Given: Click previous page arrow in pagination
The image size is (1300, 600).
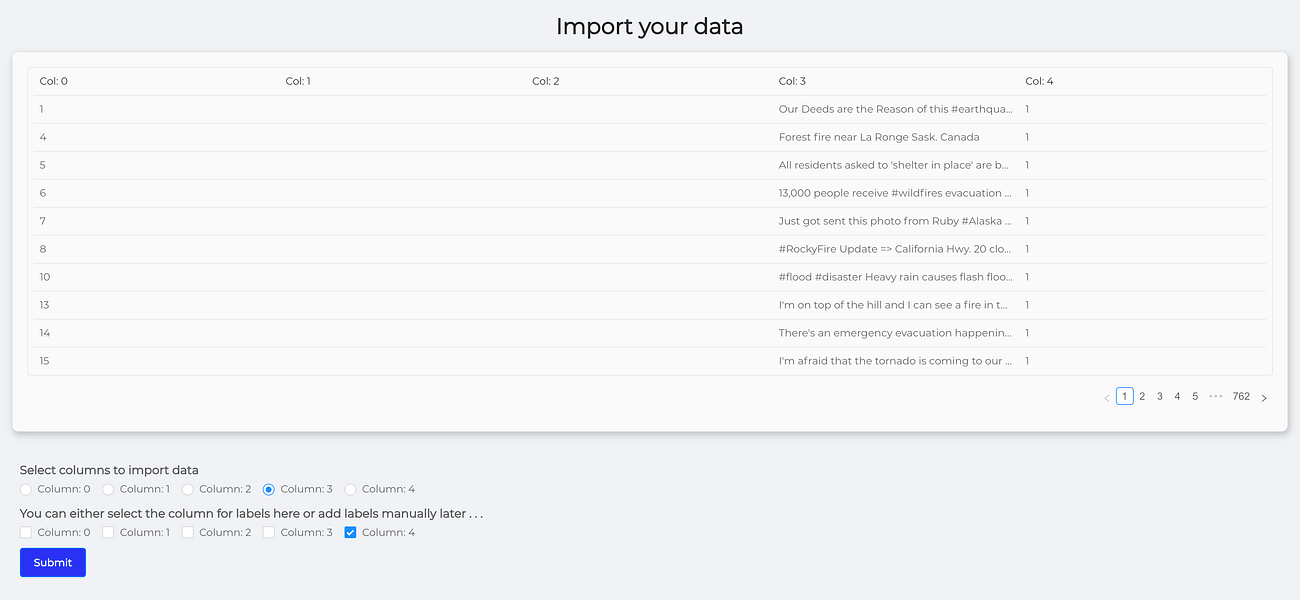Looking at the screenshot, I should click(1106, 397).
